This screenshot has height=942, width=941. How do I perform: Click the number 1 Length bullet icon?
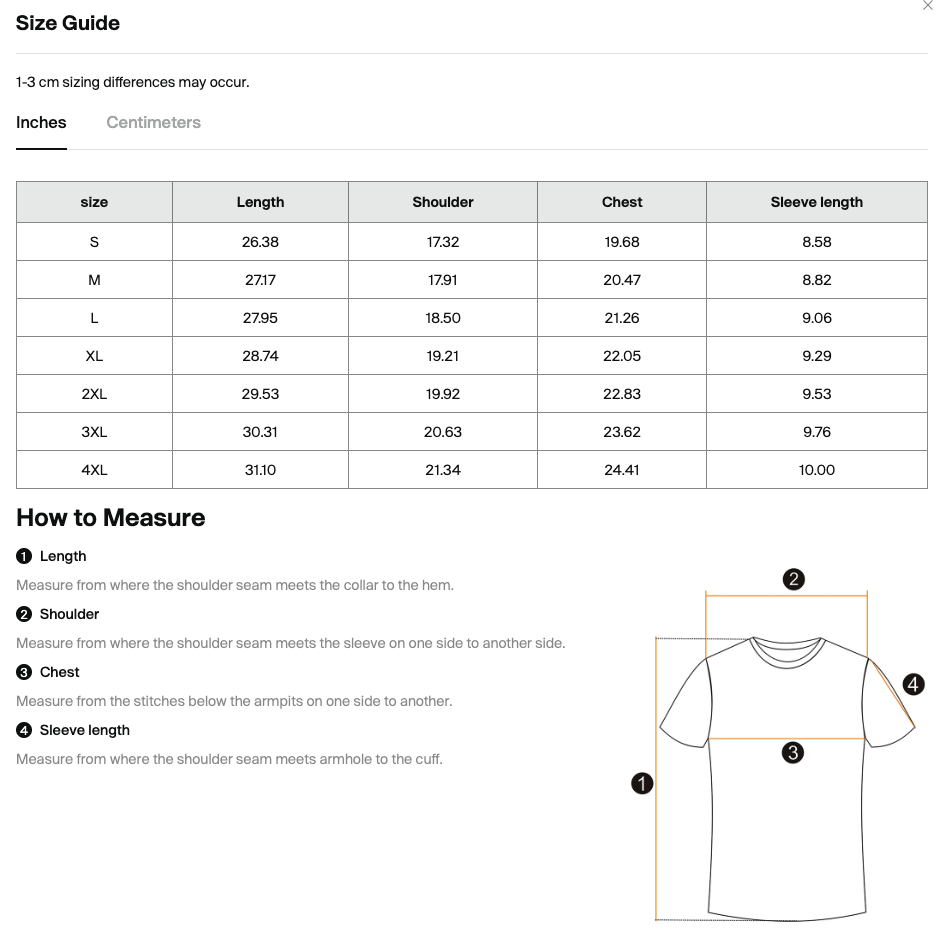(x=24, y=556)
